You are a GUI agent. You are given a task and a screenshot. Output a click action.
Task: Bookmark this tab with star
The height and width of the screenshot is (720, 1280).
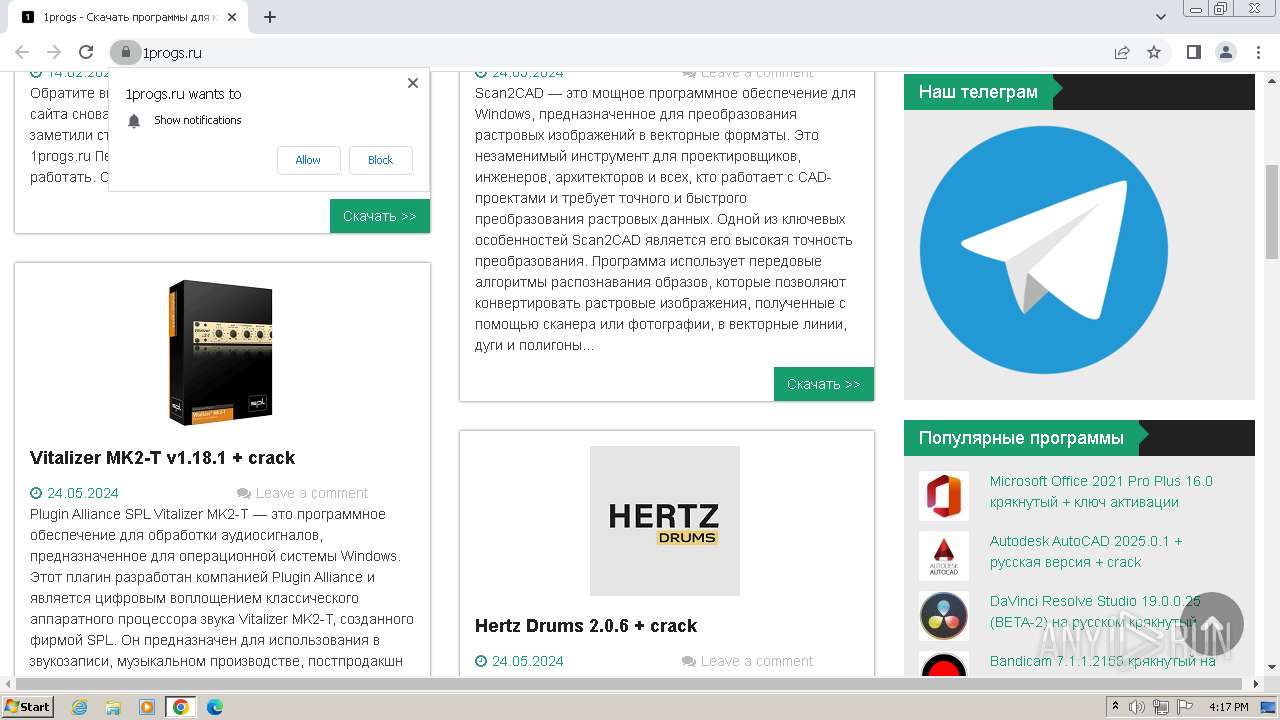pos(1154,52)
